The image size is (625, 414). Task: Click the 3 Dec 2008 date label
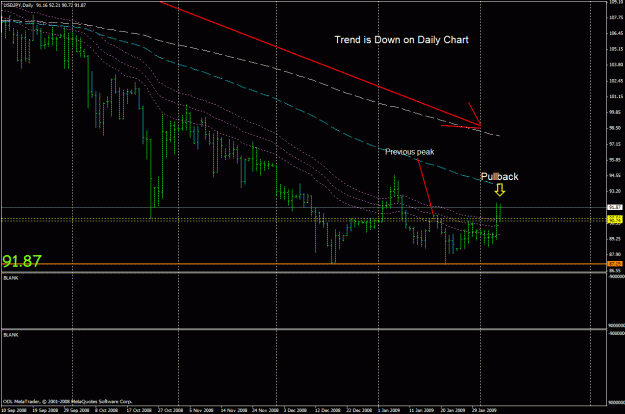pyautogui.click(x=295, y=410)
